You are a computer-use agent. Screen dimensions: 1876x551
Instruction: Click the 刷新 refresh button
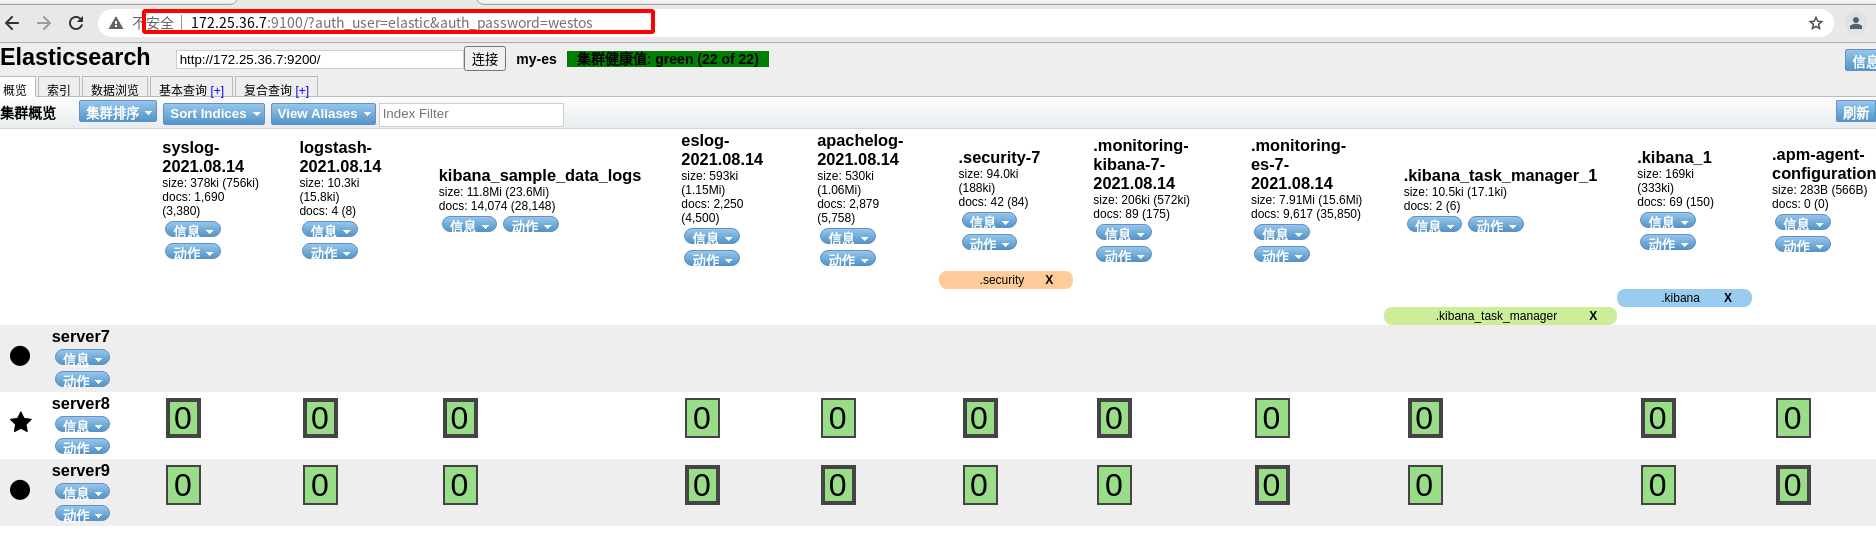pyautogui.click(x=1855, y=112)
